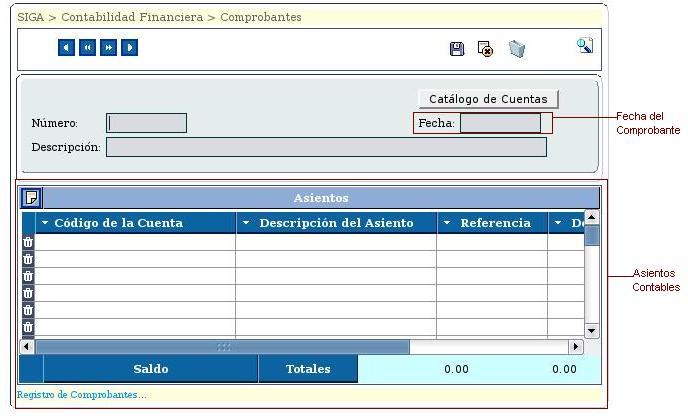Save the comprobante with the floppy disk icon
The height and width of the screenshot is (418, 688).
coord(457,49)
